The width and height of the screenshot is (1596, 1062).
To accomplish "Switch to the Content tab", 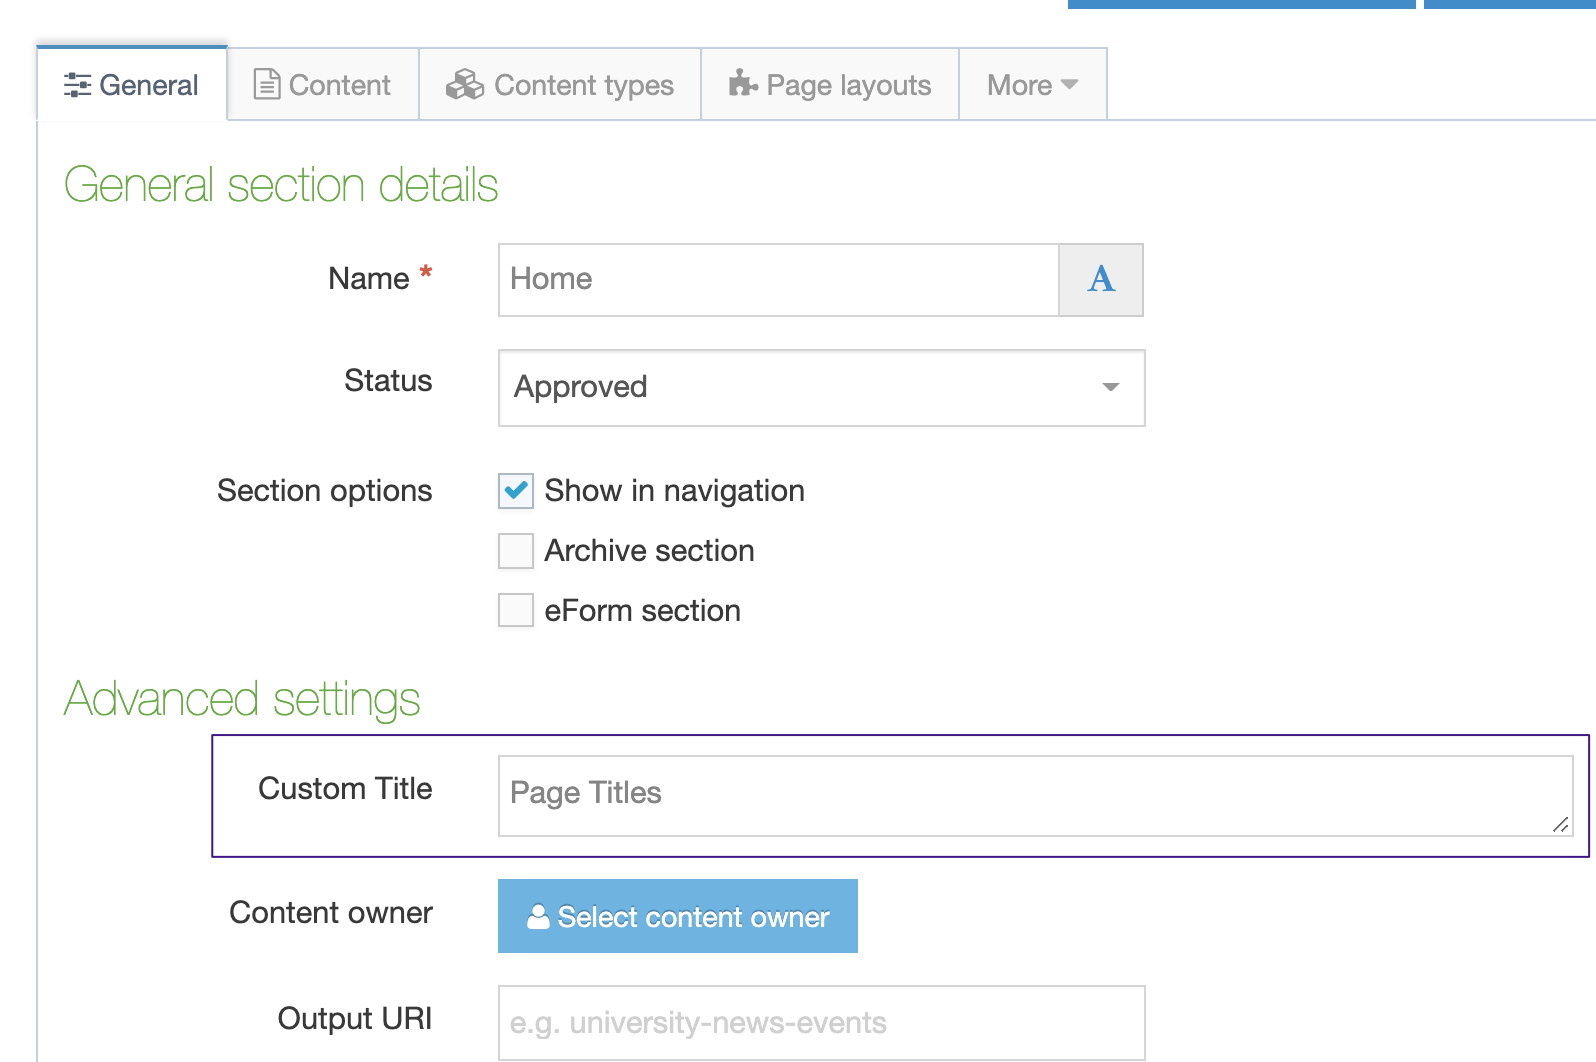I will pyautogui.click(x=323, y=85).
